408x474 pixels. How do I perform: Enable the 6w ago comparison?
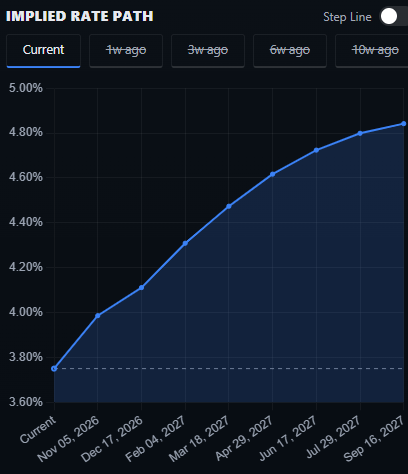[x=290, y=51]
